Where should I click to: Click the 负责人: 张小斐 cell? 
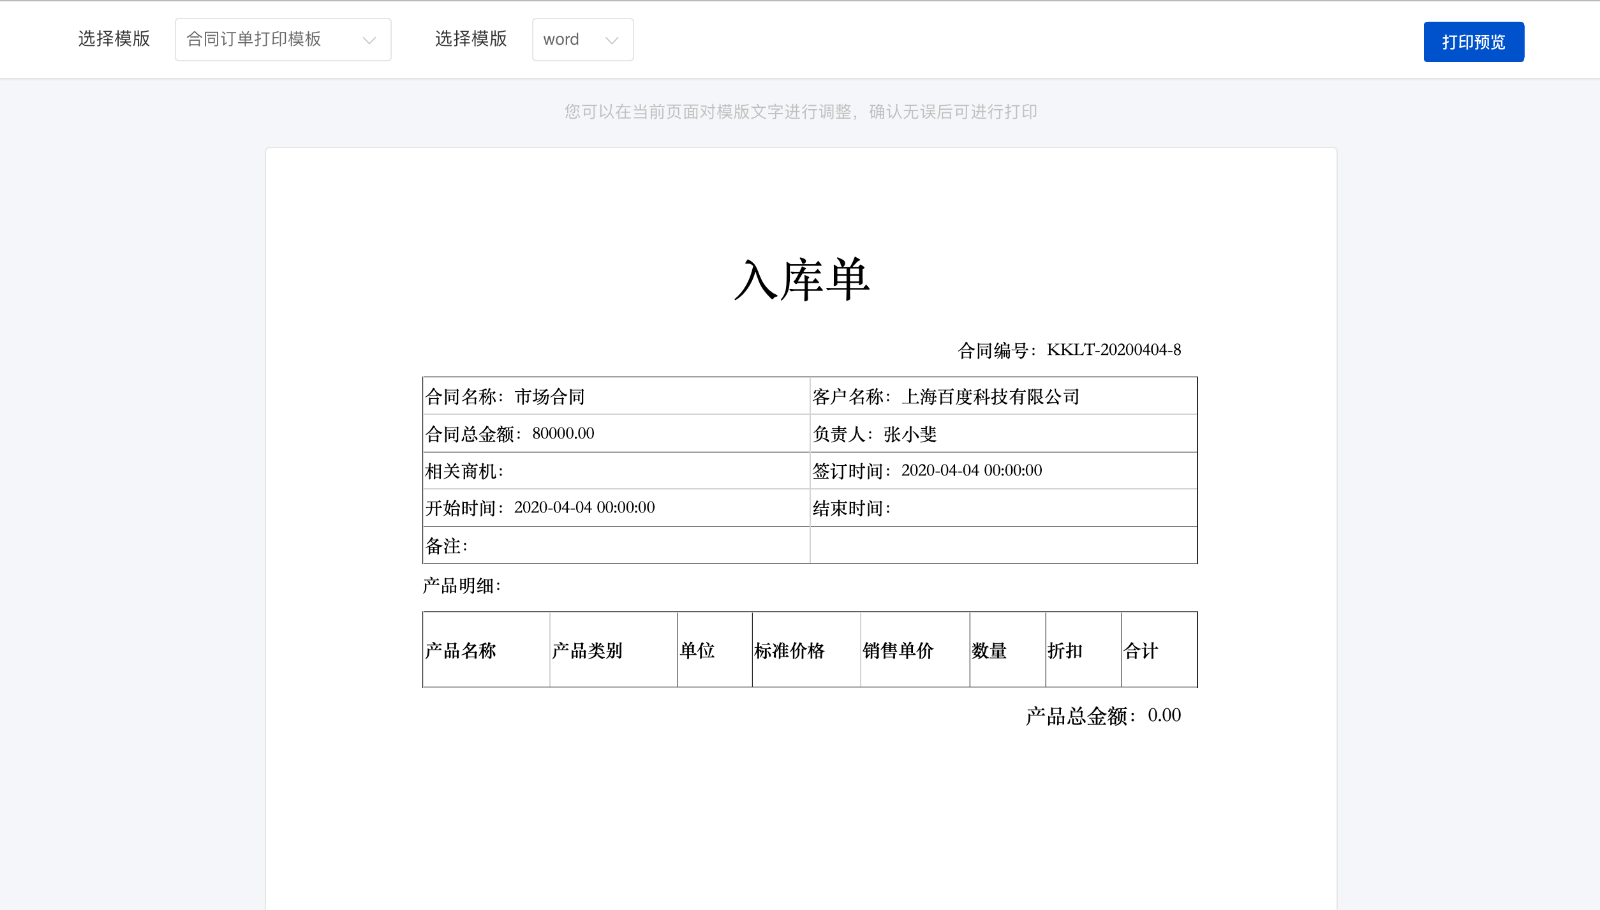click(1003, 433)
